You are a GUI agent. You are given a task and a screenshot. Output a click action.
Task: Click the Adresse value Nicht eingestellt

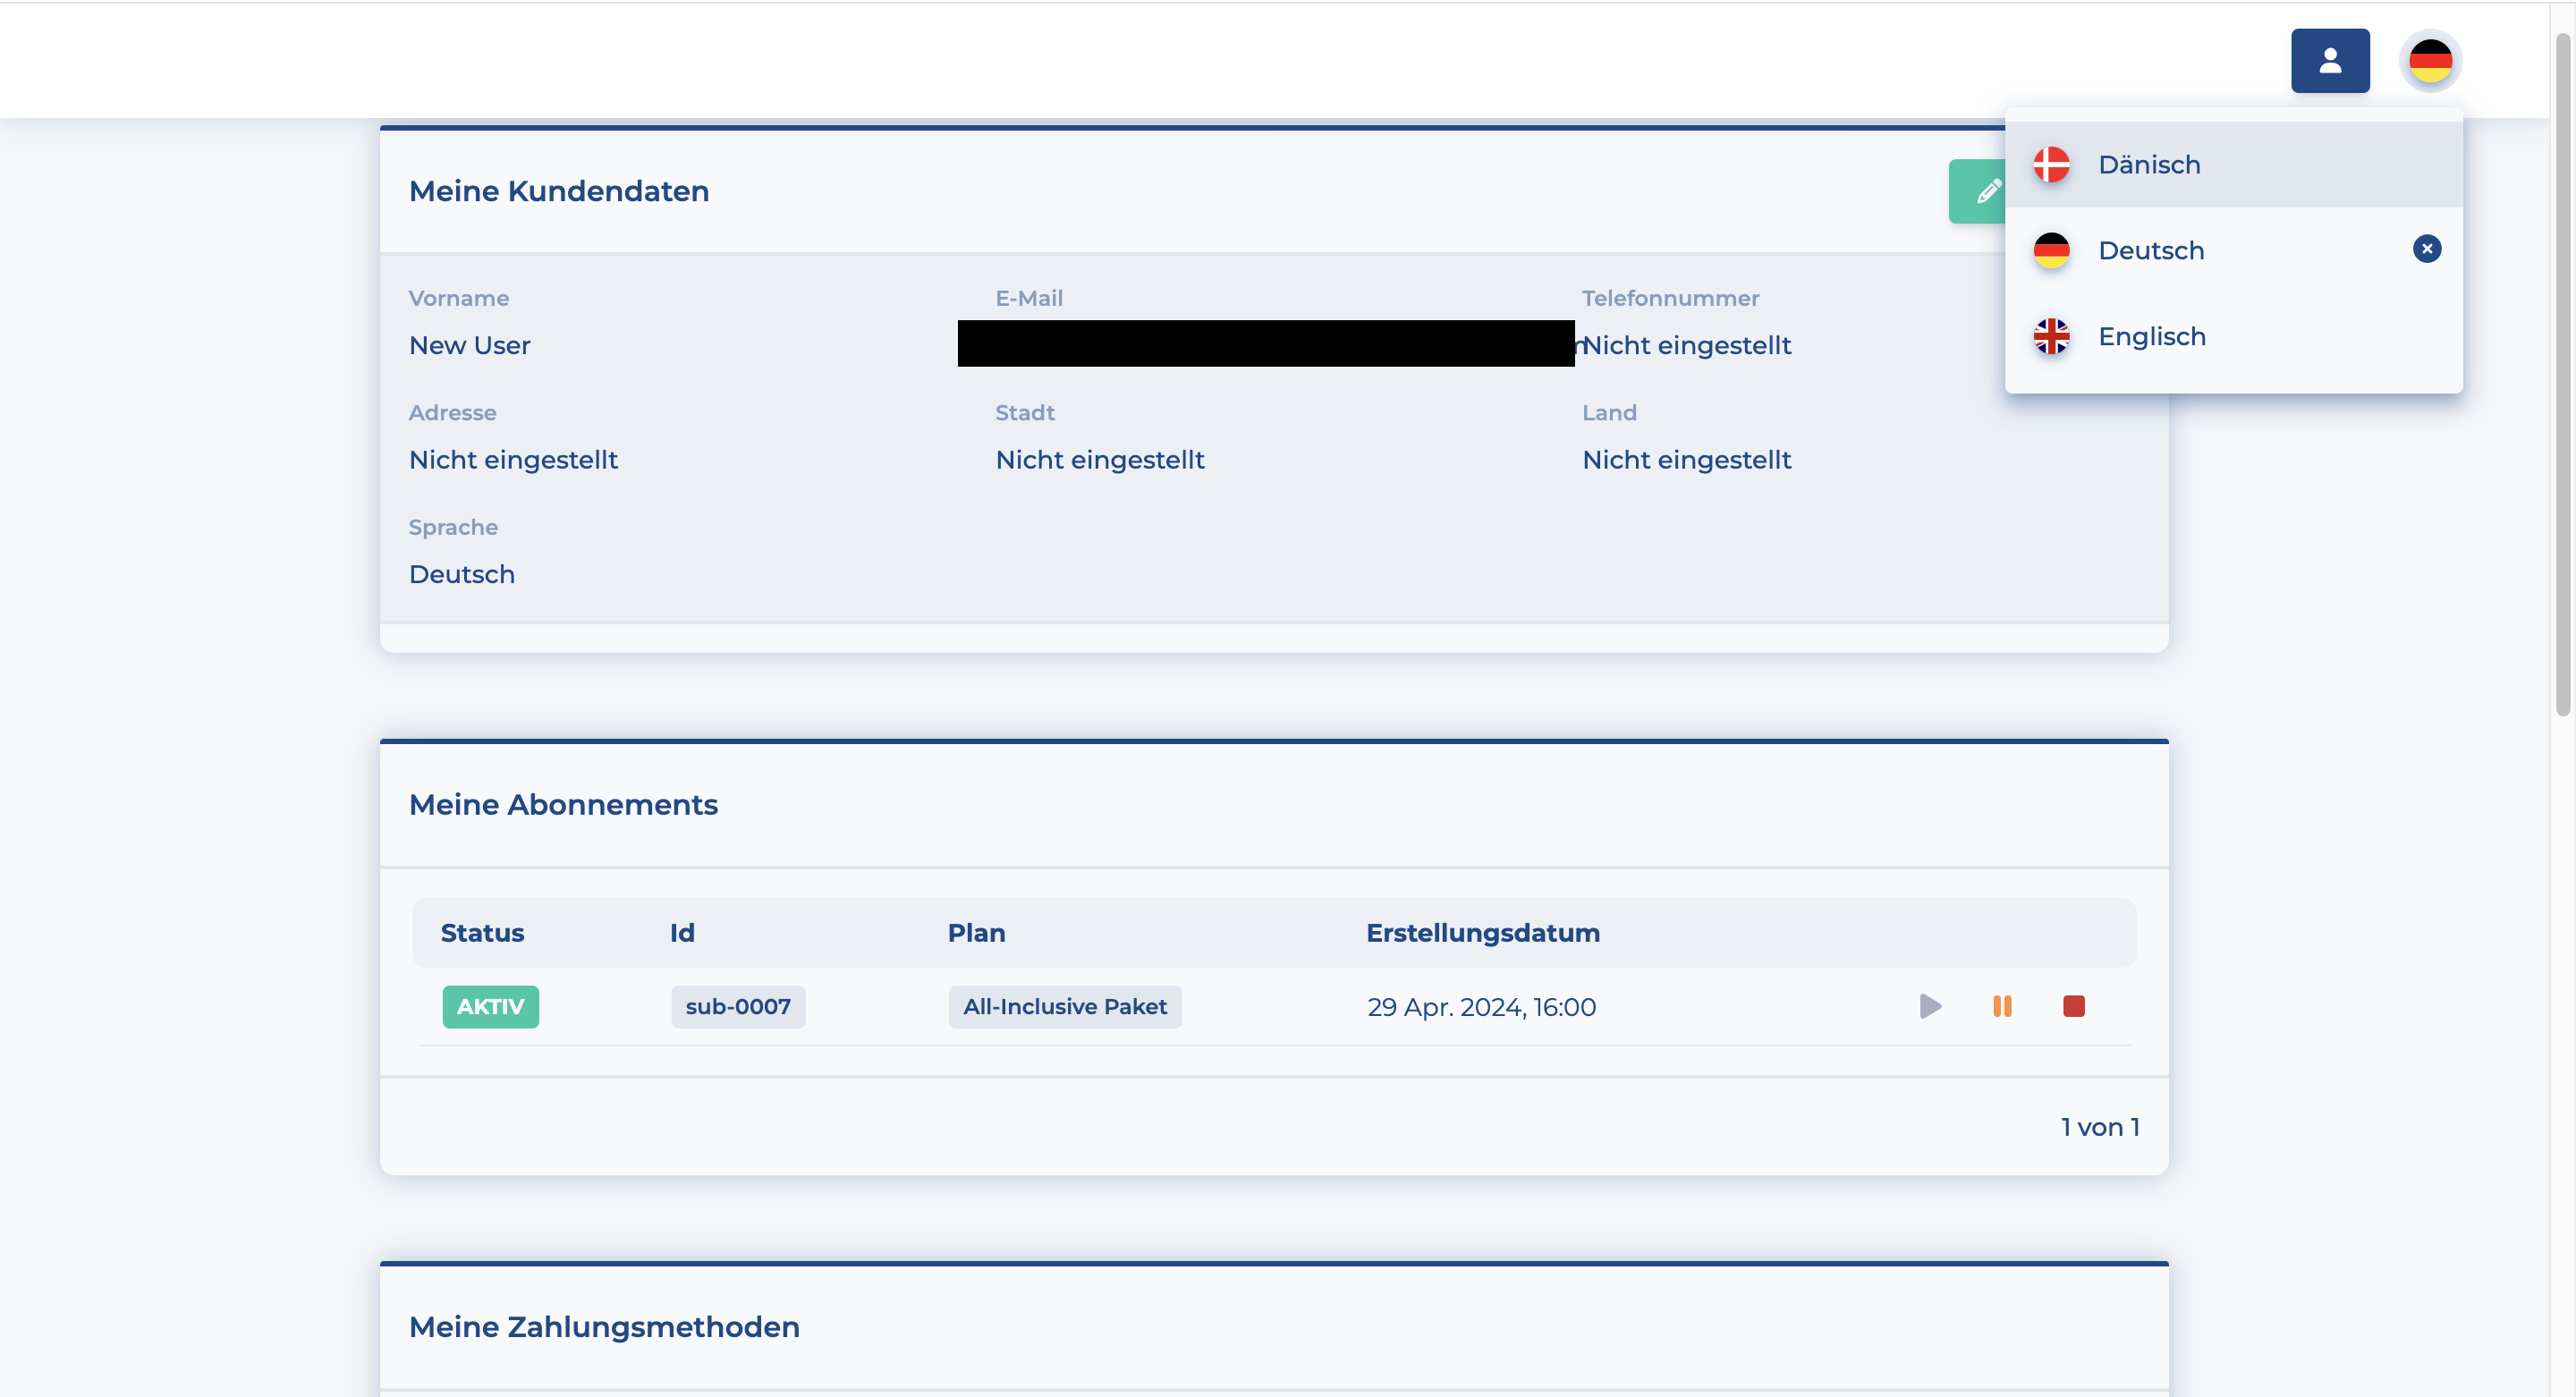tap(513, 460)
